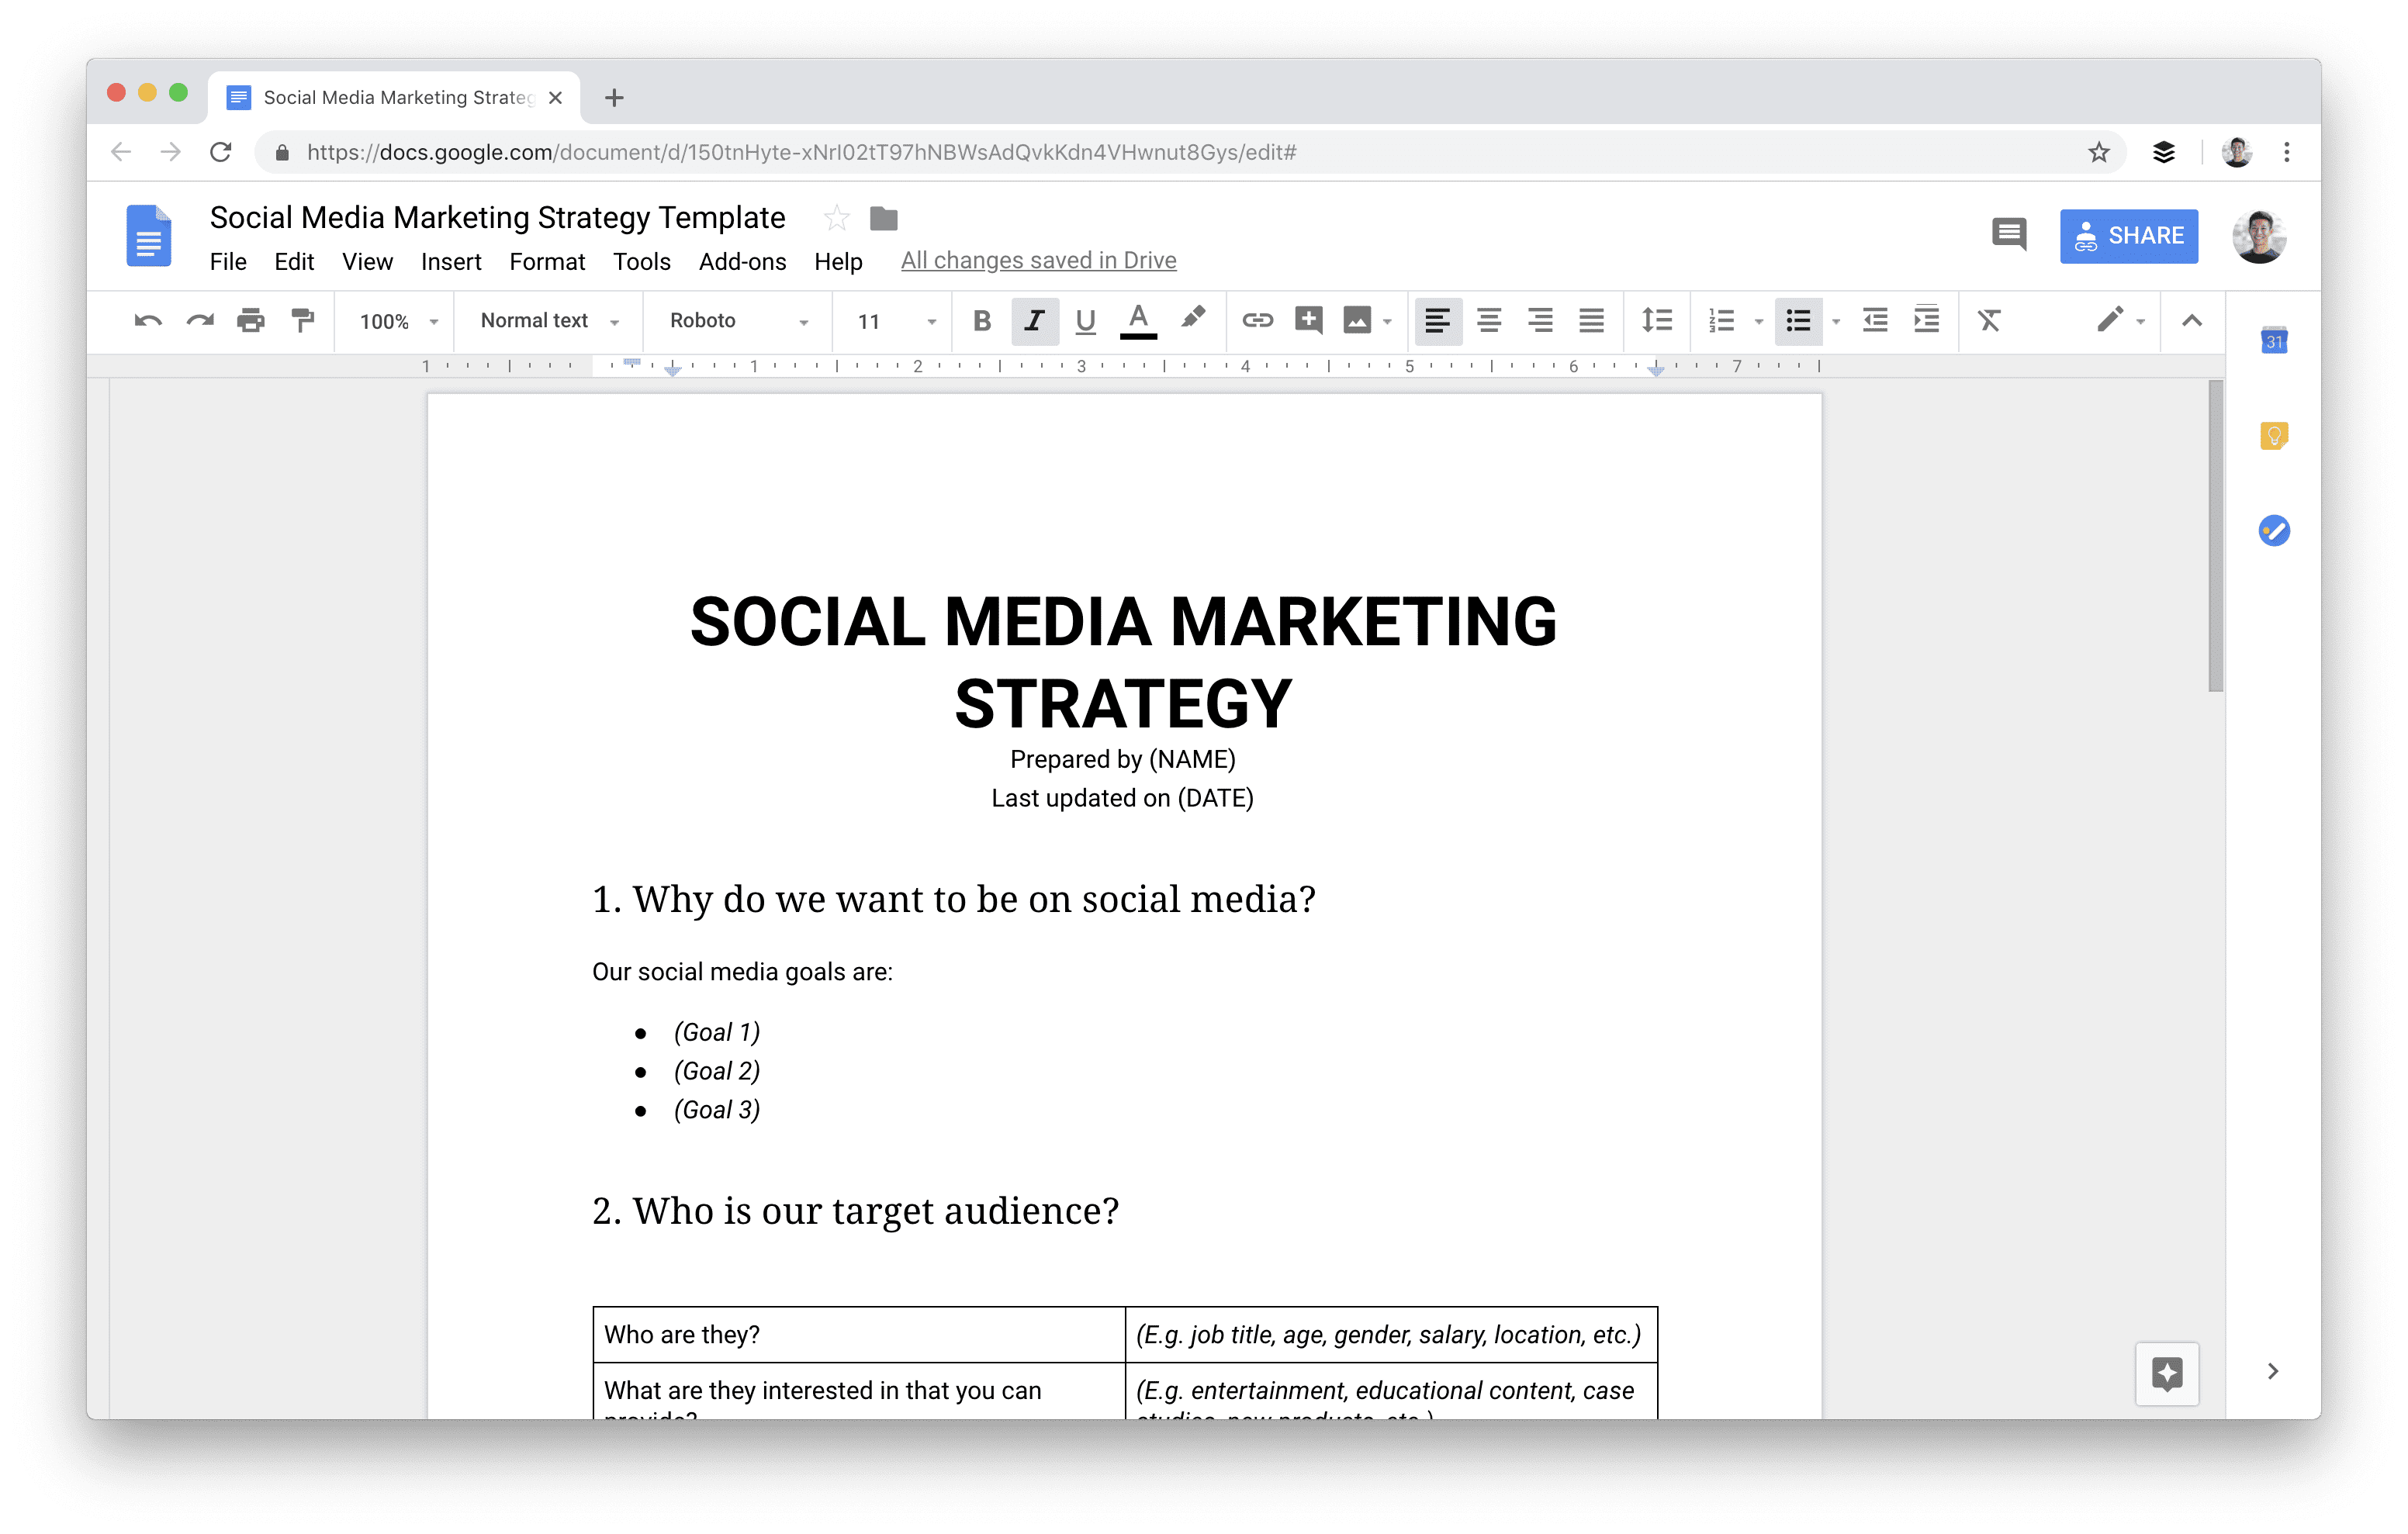Toggle the numbered list
The height and width of the screenshot is (1534, 2408).
click(x=1722, y=321)
